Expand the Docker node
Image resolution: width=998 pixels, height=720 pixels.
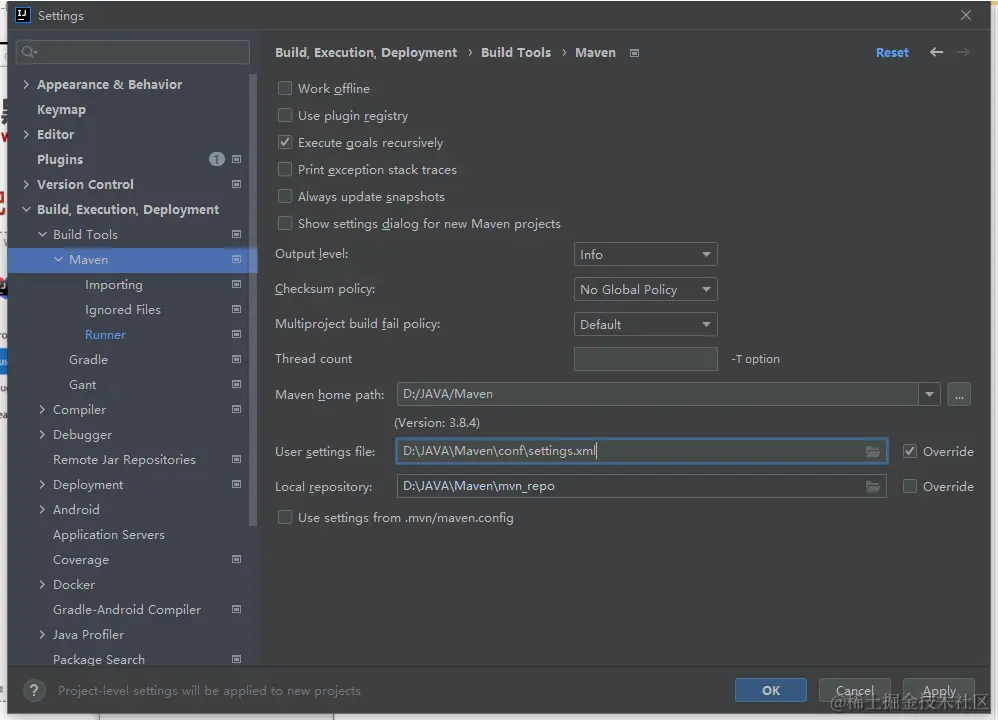point(42,584)
